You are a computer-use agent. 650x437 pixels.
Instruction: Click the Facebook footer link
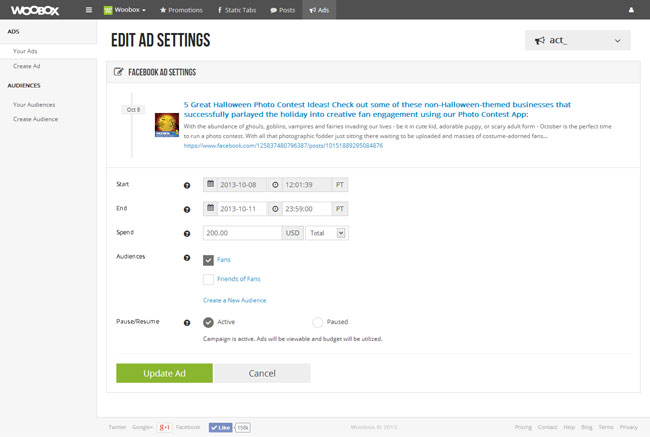tap(188, 427)
